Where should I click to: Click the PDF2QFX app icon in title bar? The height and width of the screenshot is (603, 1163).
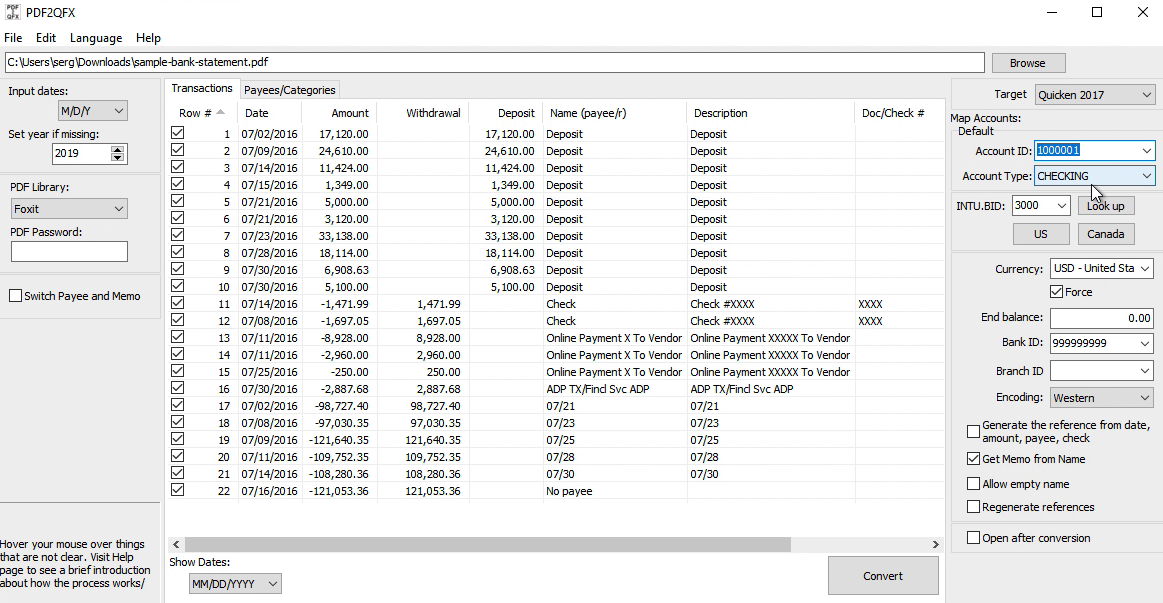click(x=13, y=13)
